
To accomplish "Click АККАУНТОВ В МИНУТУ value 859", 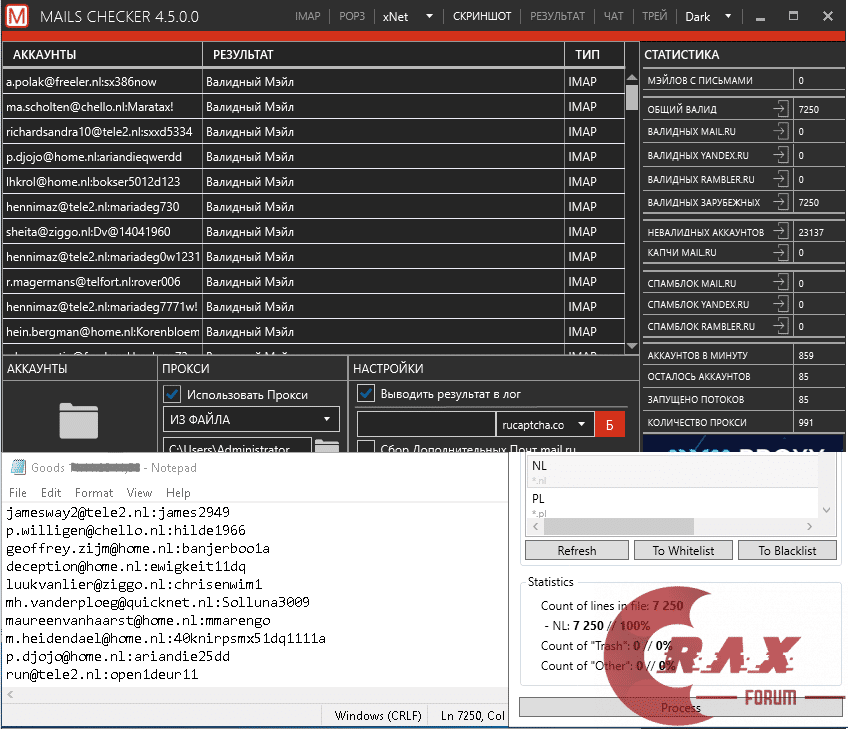I will [806, 355].
